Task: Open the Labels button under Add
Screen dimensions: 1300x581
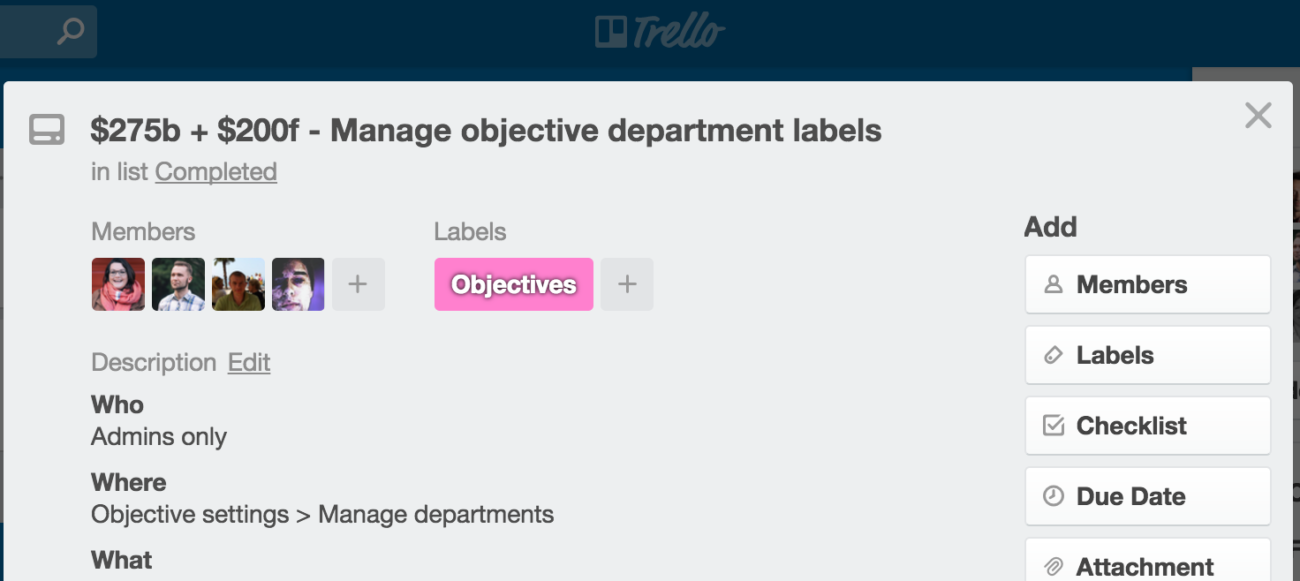Action: 1147,355
